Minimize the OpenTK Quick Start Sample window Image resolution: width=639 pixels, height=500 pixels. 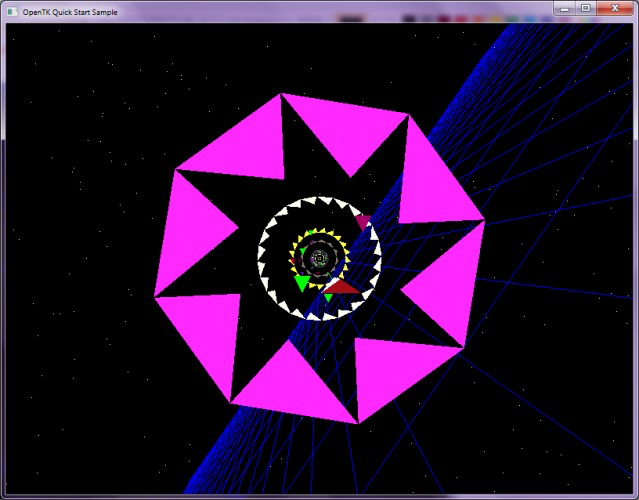tap(564, 9)
